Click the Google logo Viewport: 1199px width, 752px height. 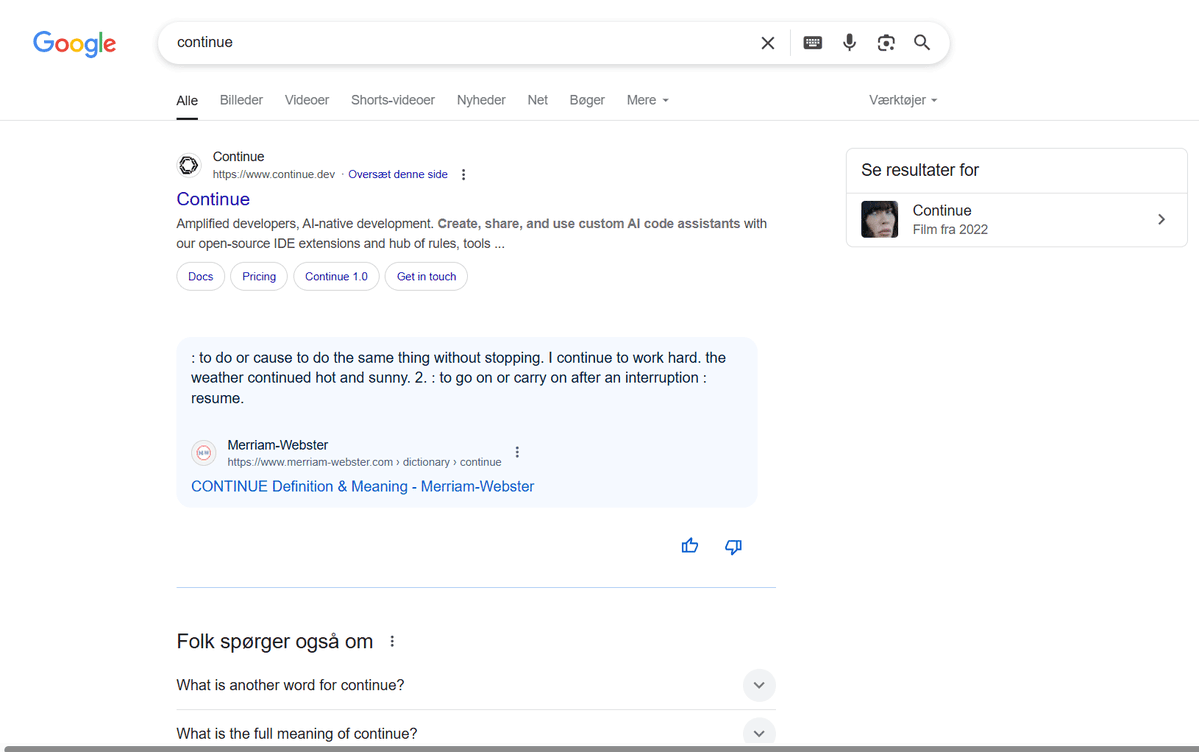74,44
